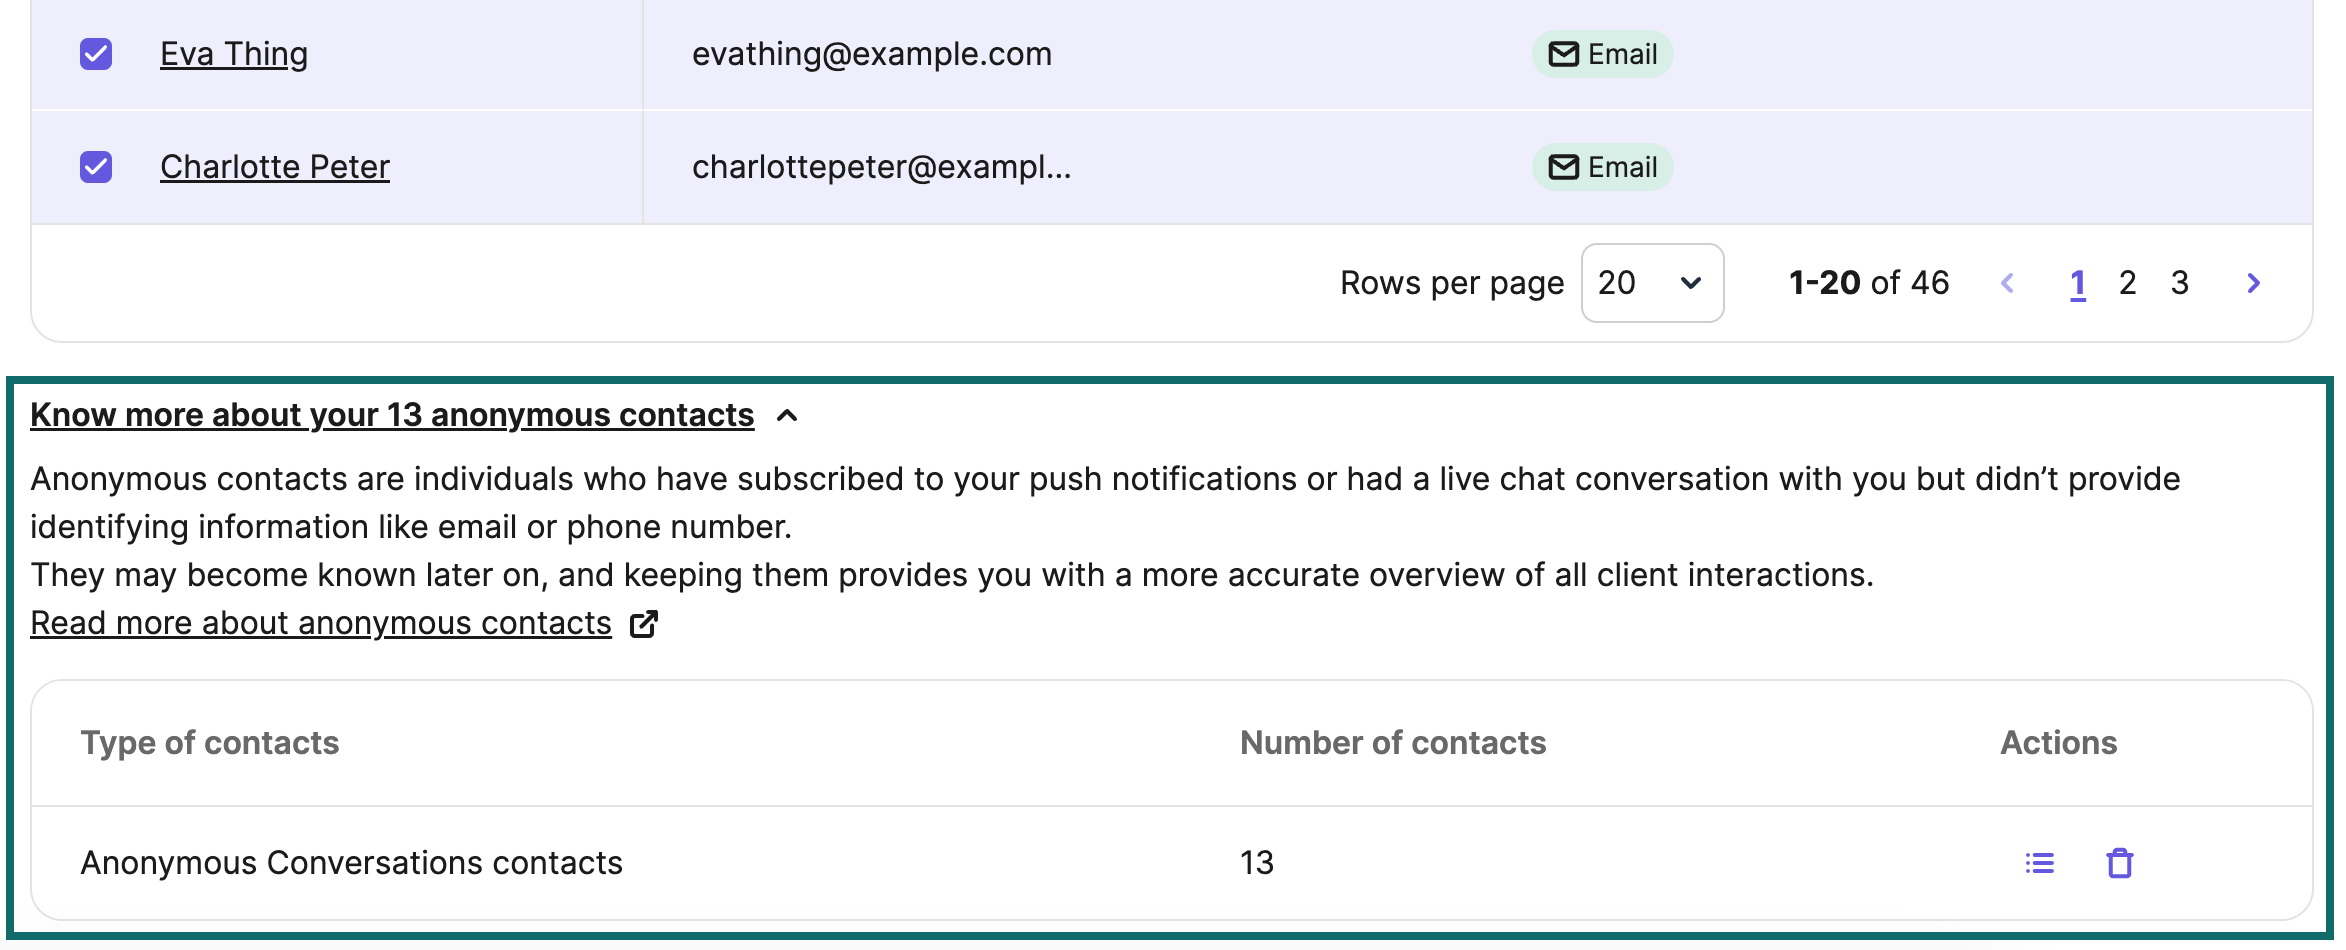This screenshot has width=2346, height=950.
Task: Click the external link icon
Action: pos(644,624)
